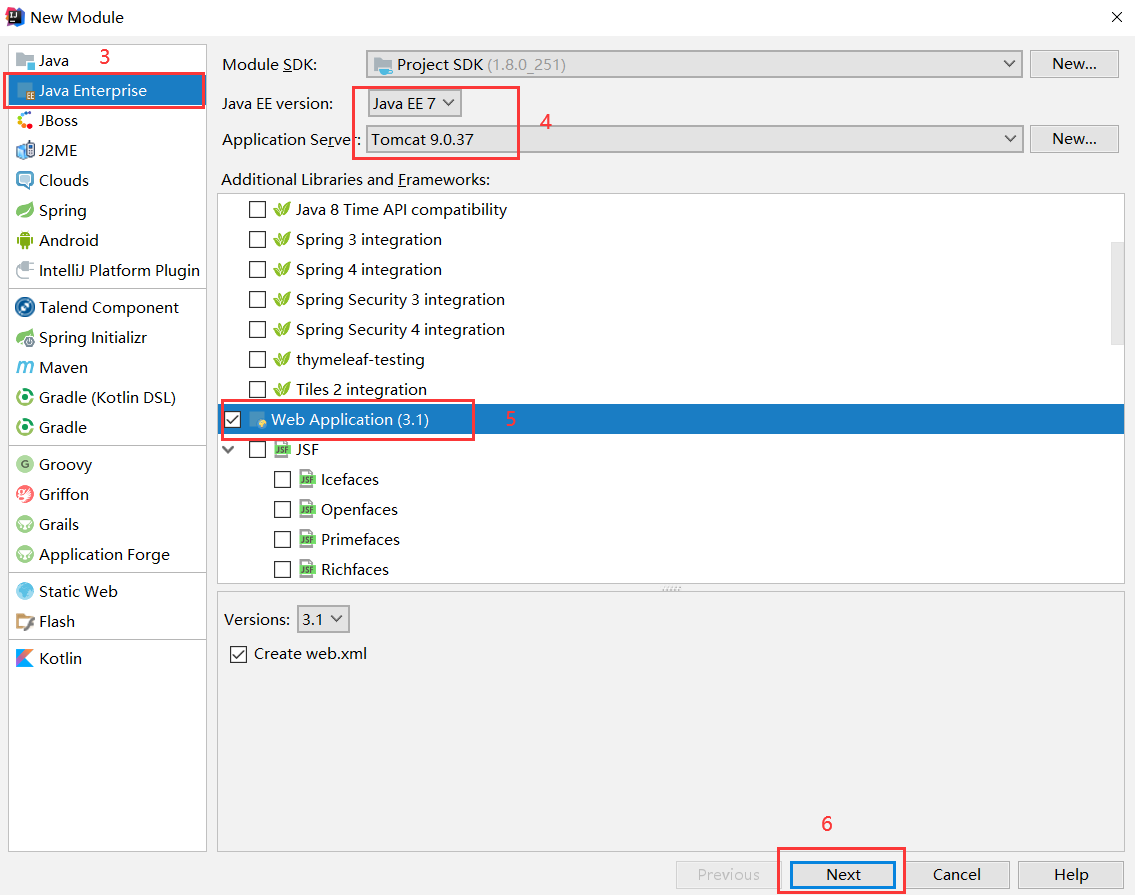The width and height of the screenshot is (1135, 895).
Task: Open the Module SDK dropdown
Action: [x=694, y=64]
